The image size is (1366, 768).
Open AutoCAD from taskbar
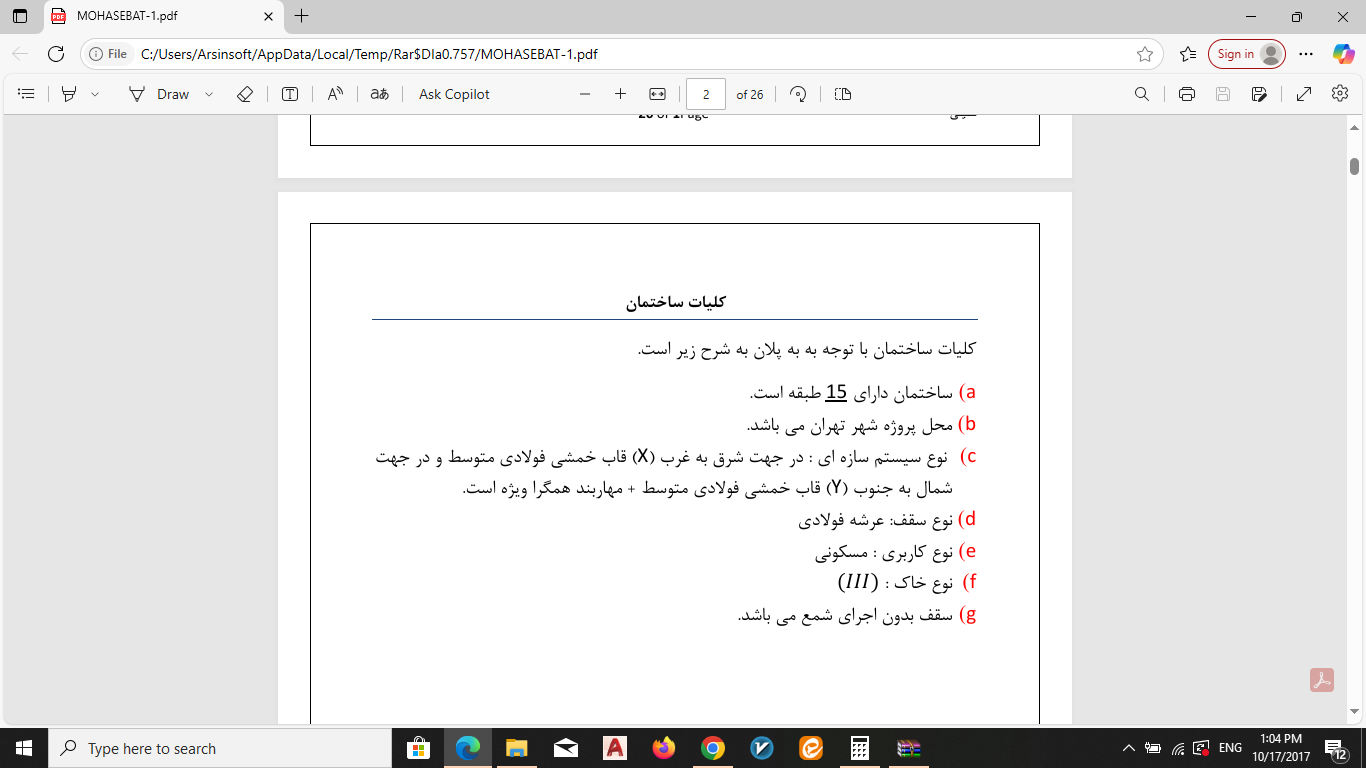pyautogui.click(x=614, y=748)
